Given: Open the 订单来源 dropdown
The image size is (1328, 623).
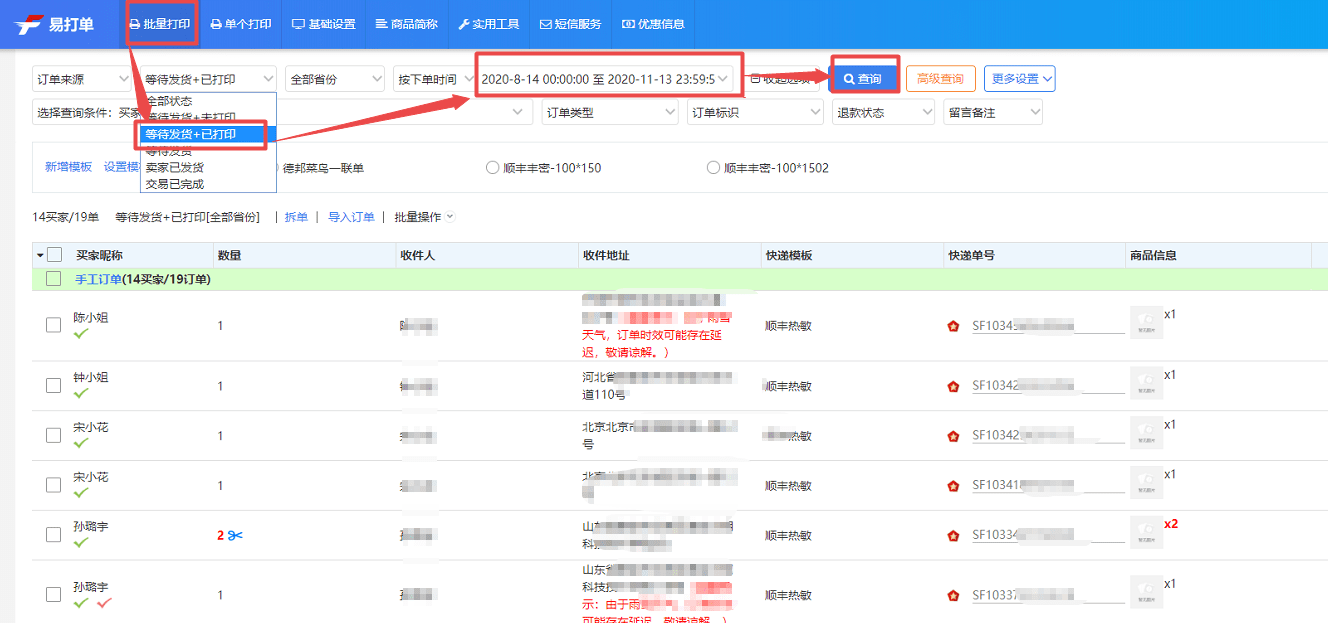Looking at the screenshot, I should (82, 79).
